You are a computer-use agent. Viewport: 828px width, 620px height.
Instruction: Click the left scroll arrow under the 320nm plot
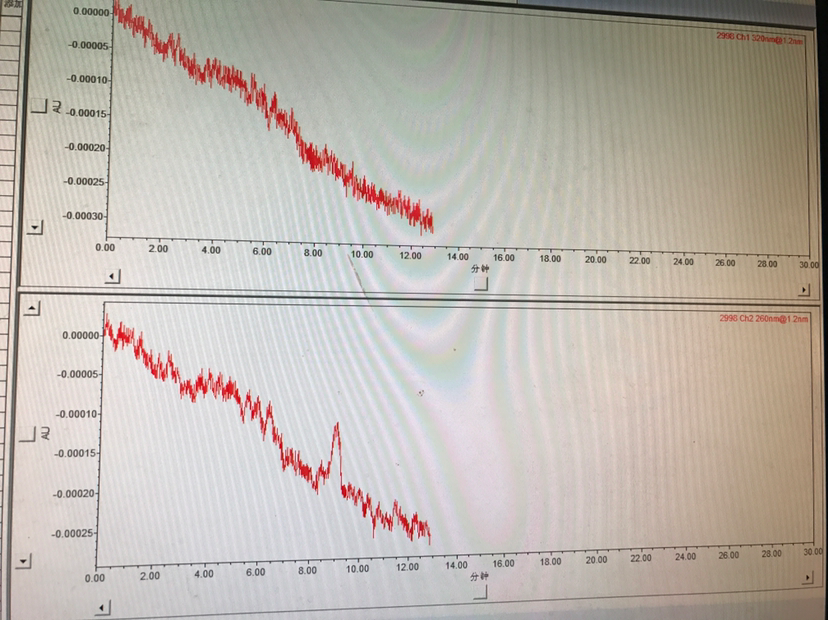click(x=112, y=276)
